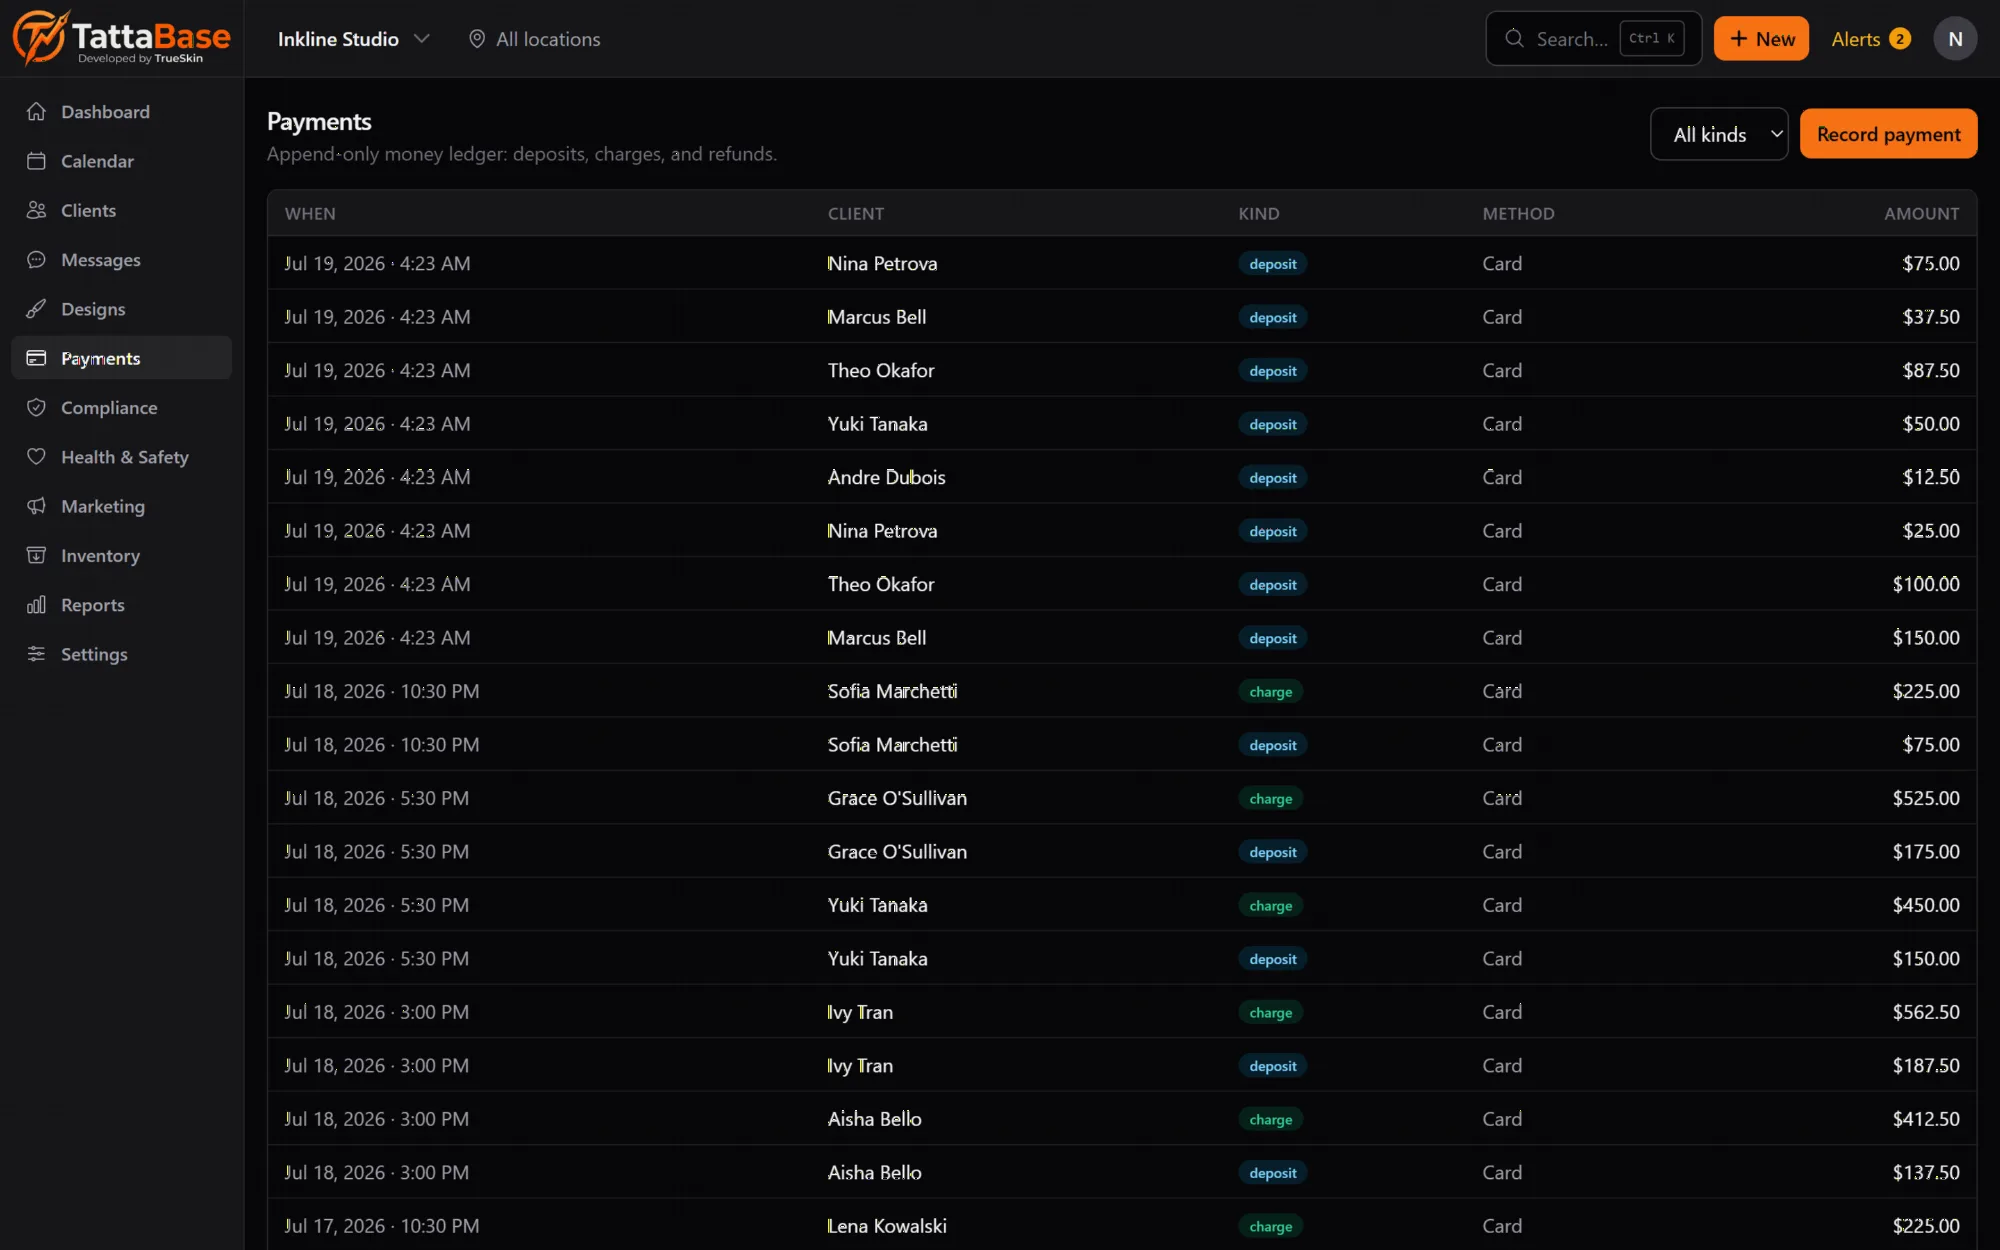Click the TattaBase logo
Image resolution: width=2000 pixels, height=1250 pixels.
121,38
